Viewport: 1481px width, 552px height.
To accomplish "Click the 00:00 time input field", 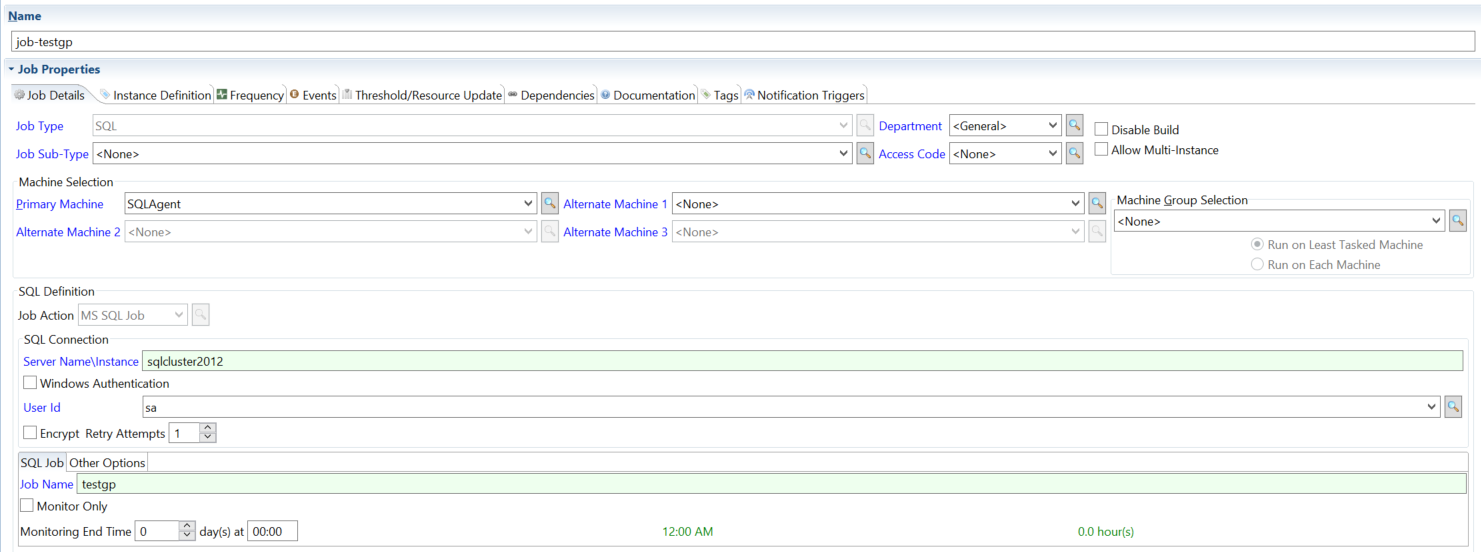I will coord(272,531).
